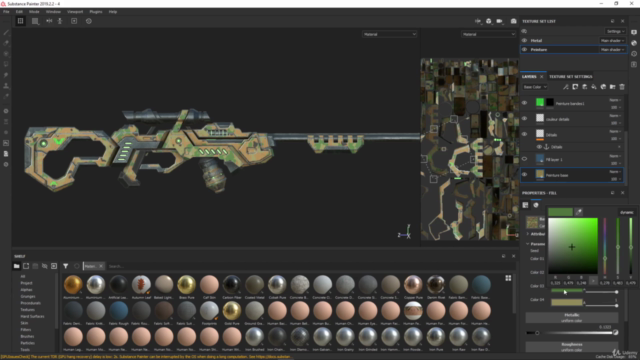
Task: Adjust the hue slider in color picker
Action: [x=604, y=246]
